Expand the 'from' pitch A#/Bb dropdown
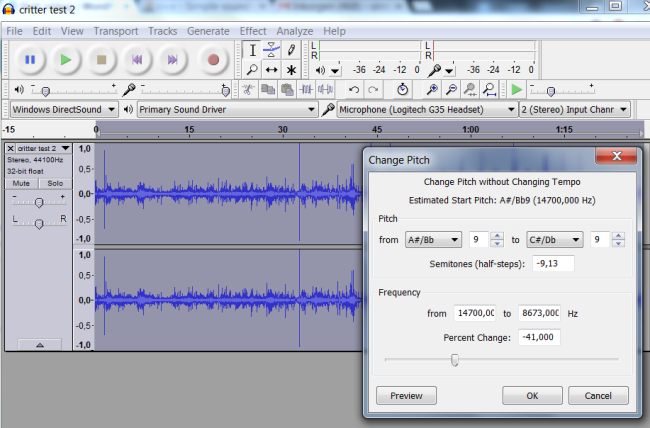Viewport: 650px width, 428px height. pyautogui.click(x=433, y=240)
